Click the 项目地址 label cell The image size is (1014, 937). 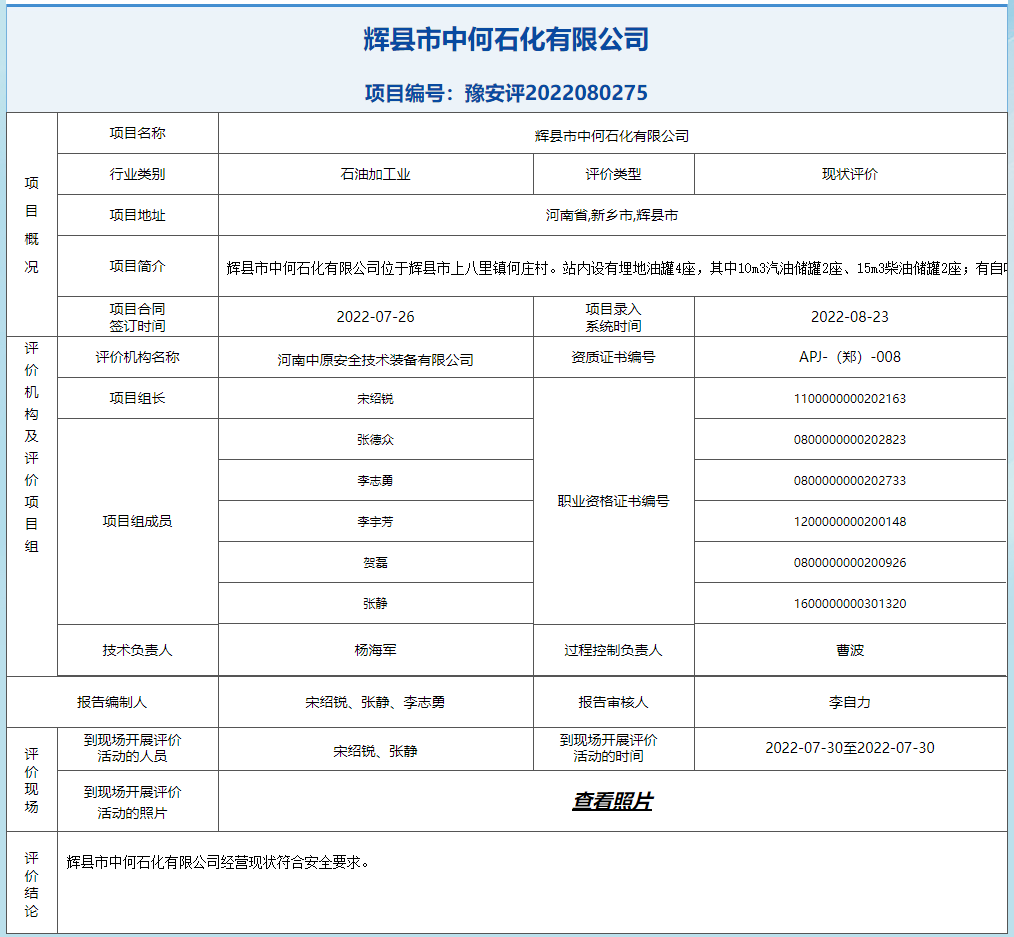(138, 215)
